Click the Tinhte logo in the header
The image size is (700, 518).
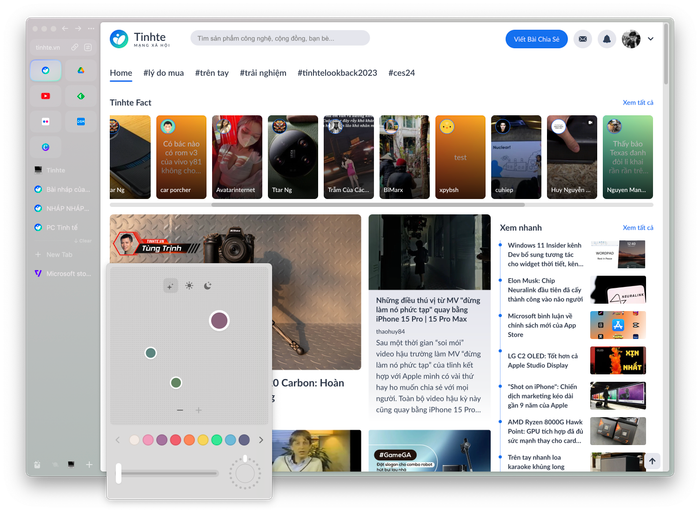point(140,39)
